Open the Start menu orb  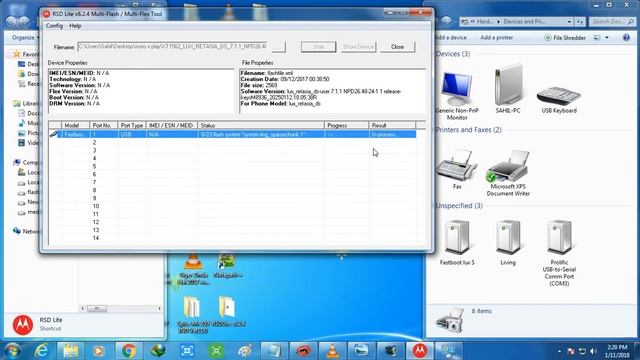[x=13, y=351]
